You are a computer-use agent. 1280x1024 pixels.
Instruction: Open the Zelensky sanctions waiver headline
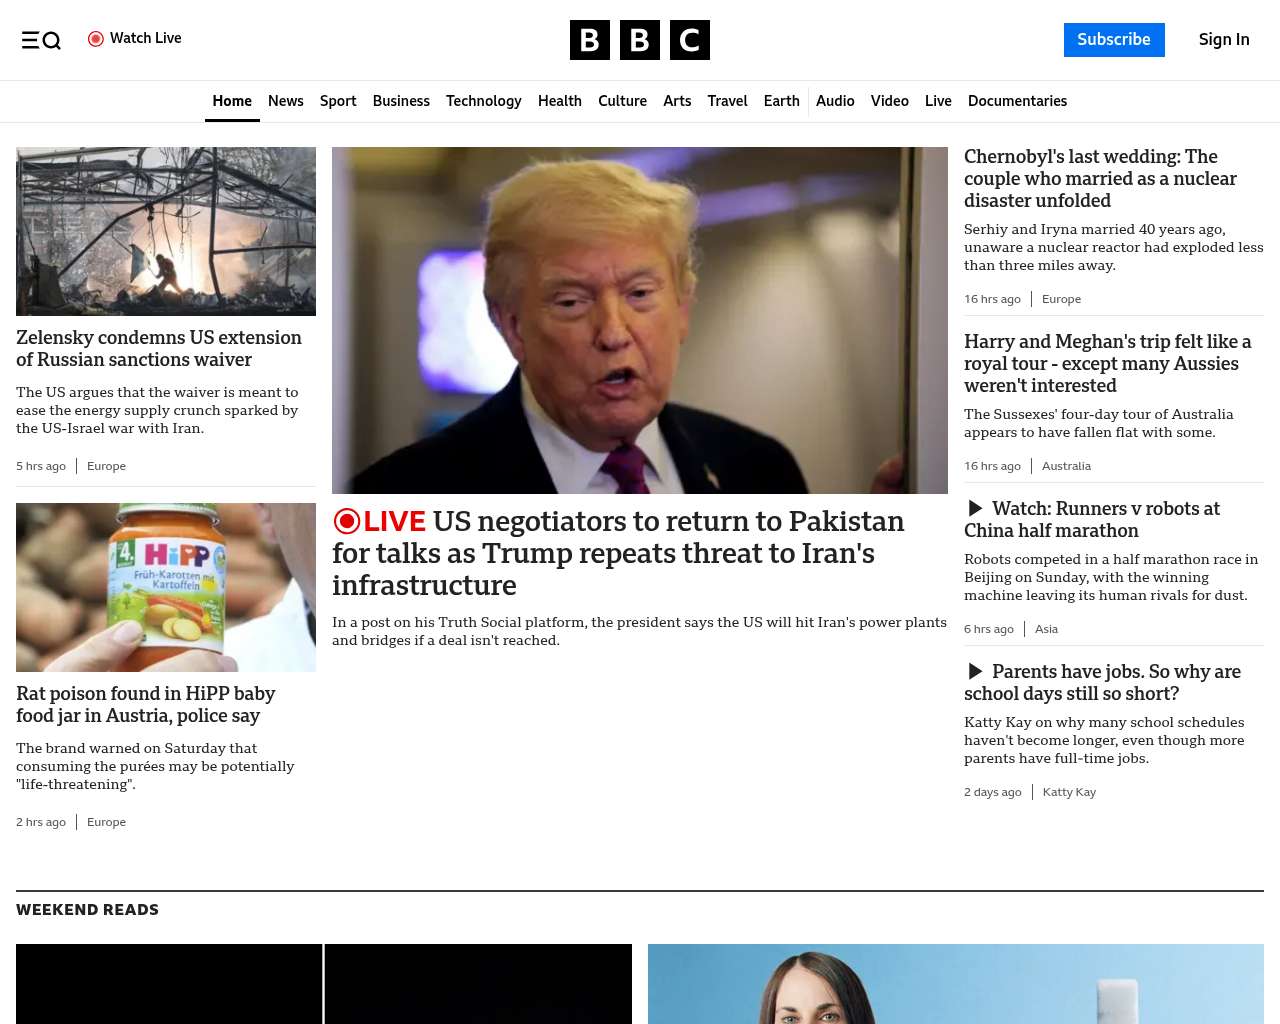(x=159, y=349)
